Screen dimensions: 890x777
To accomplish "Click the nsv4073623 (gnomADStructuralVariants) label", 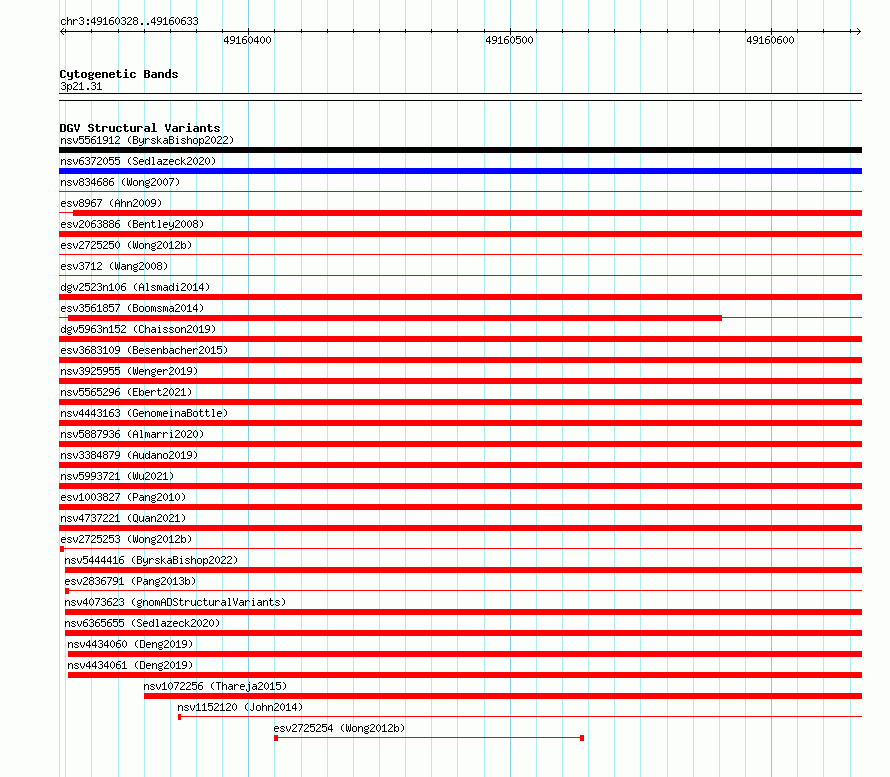I will 175,602.
